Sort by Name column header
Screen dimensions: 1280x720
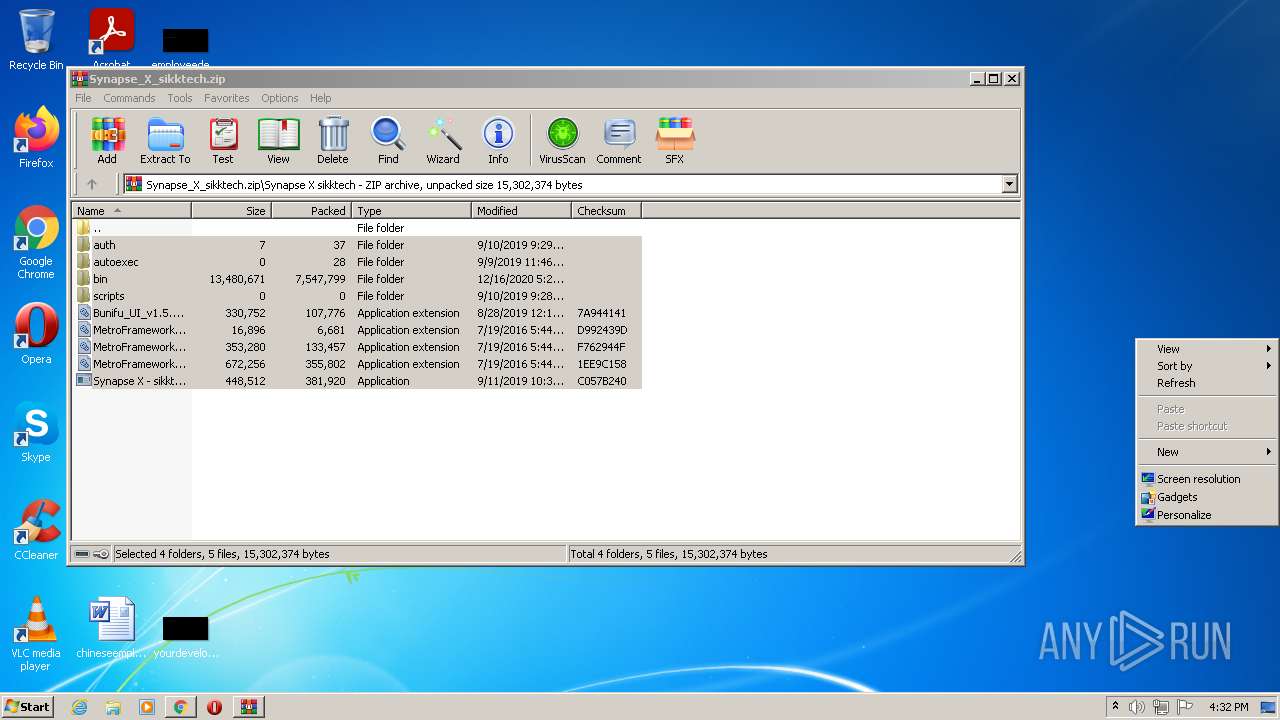pyautogui.click(x=132, y=211)
